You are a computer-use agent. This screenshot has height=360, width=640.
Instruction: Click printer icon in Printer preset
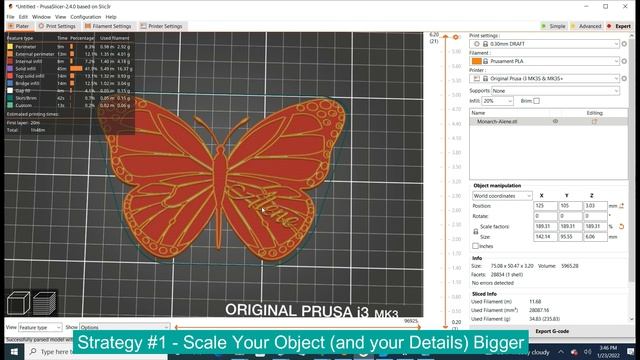click(476, 78)
